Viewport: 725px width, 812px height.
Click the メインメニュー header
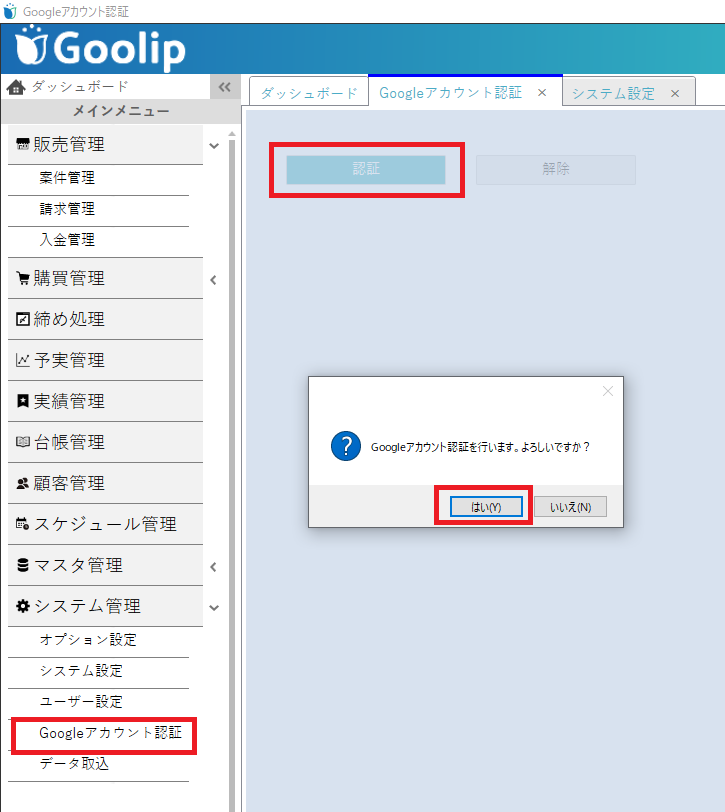(x=121, y=111)
